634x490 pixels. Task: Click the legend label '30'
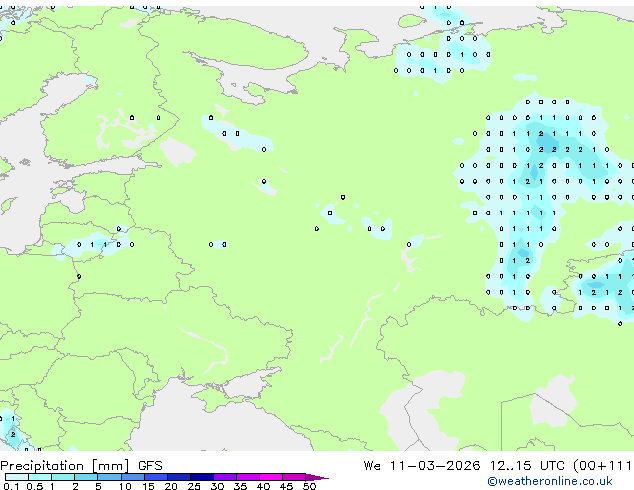click(217, 486)
